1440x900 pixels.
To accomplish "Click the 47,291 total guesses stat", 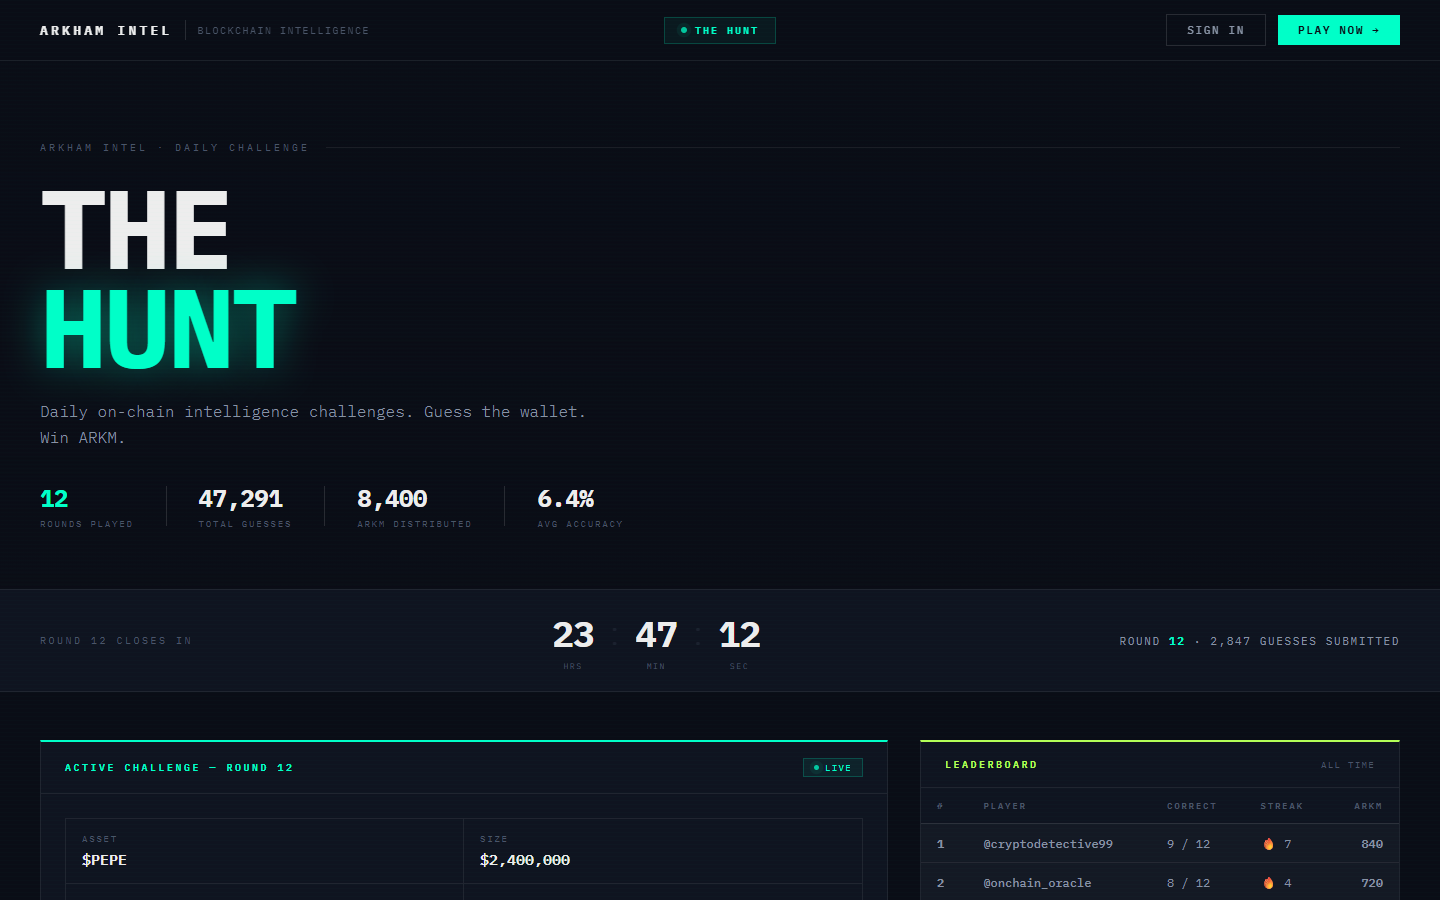I will click(x=241, y=498).
